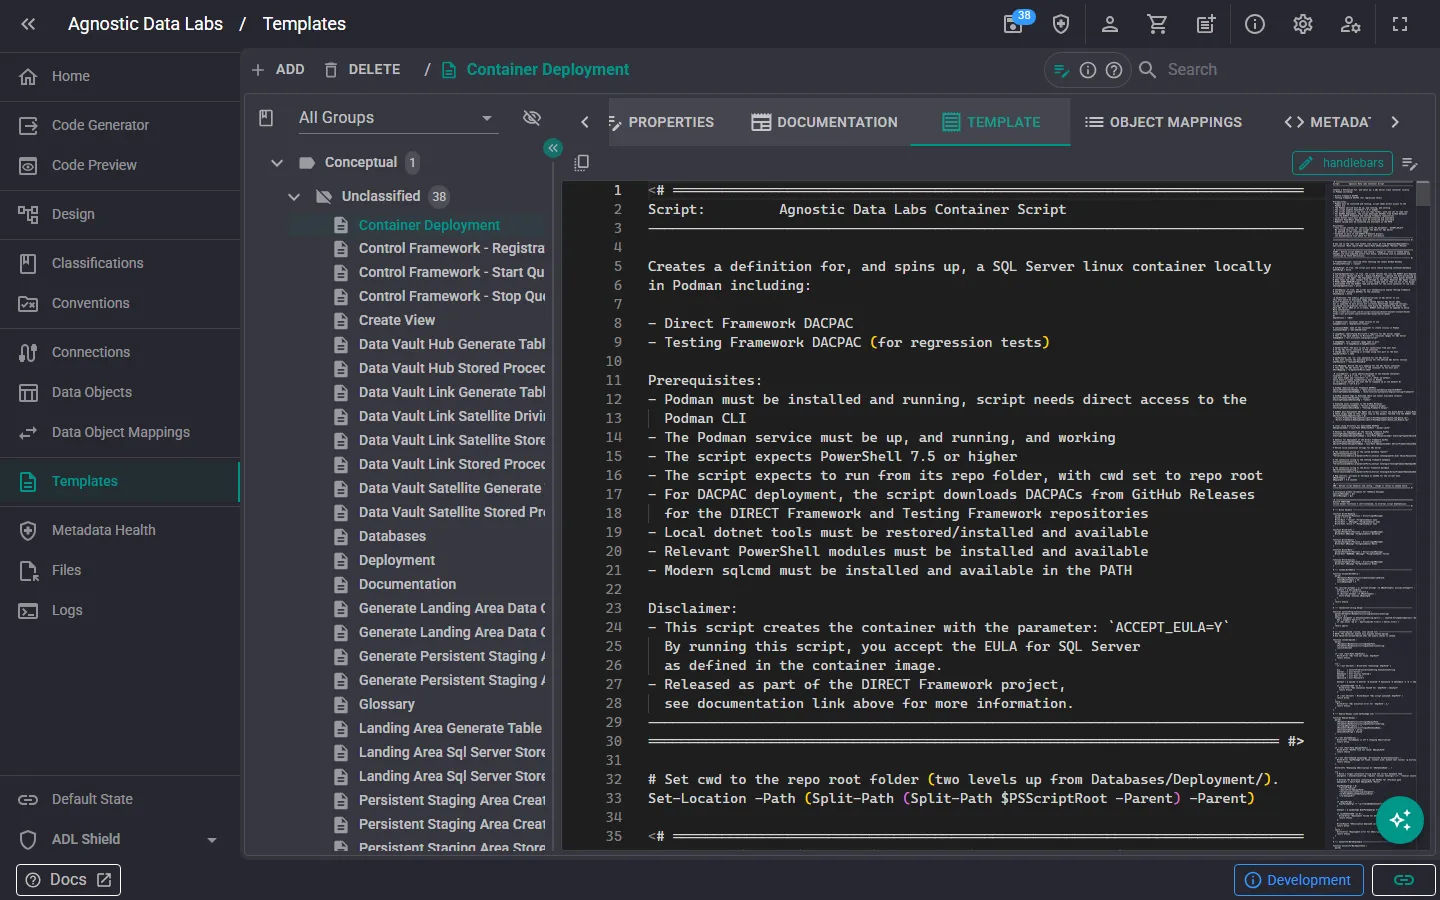This screenshot has height=900, width=1440.
Task: Toggle the handlebars syntax chip
Action: click(1343, 163)
